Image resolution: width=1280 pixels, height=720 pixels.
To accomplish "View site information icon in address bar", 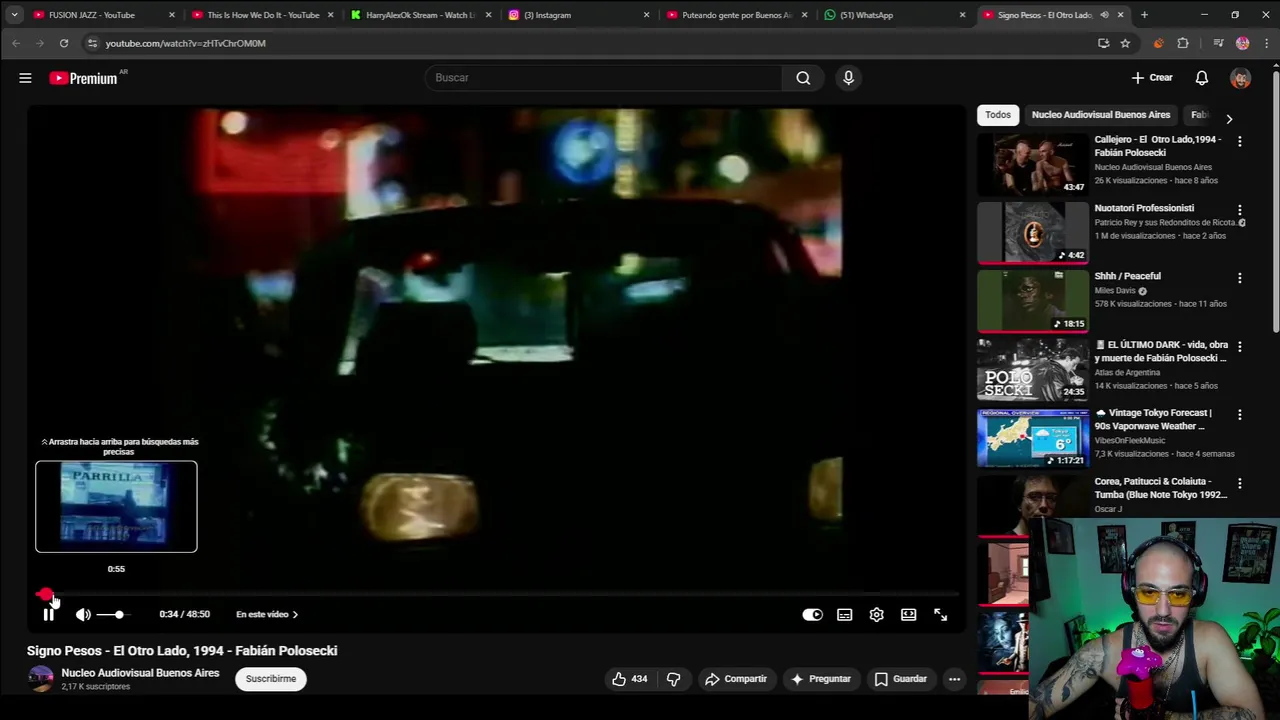I will coord(92,43).
